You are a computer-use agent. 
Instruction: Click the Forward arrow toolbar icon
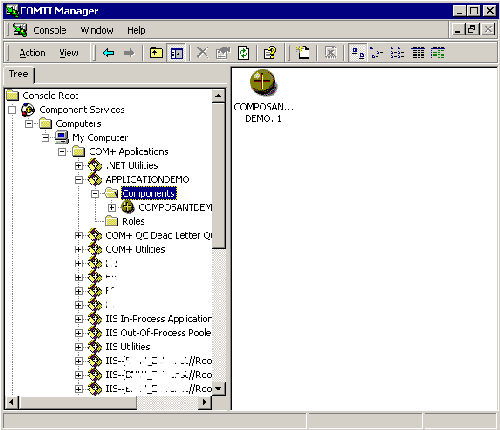click(129, 53)
